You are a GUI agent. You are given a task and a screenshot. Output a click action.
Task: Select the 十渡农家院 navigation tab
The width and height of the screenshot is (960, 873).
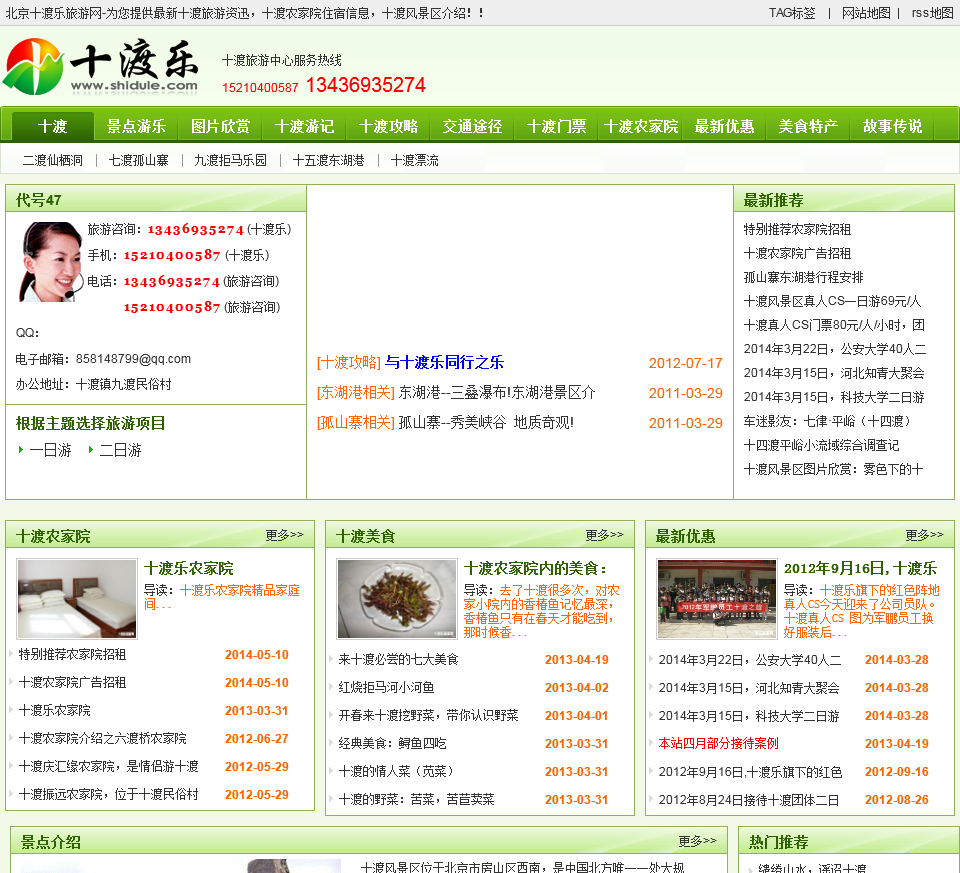(x=640, y=126)
